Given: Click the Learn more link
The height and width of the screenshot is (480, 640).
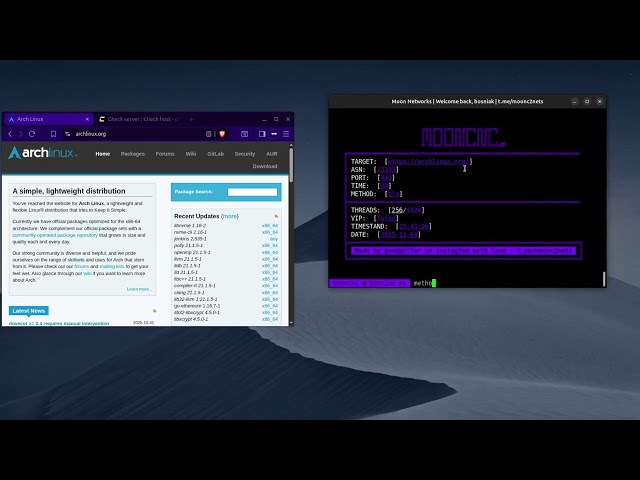Looking at the screenshot, I should coord(139,289).
